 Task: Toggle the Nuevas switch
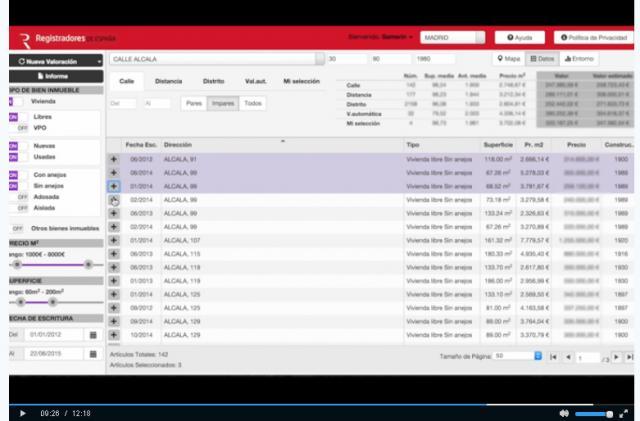[x=18, y=146]
